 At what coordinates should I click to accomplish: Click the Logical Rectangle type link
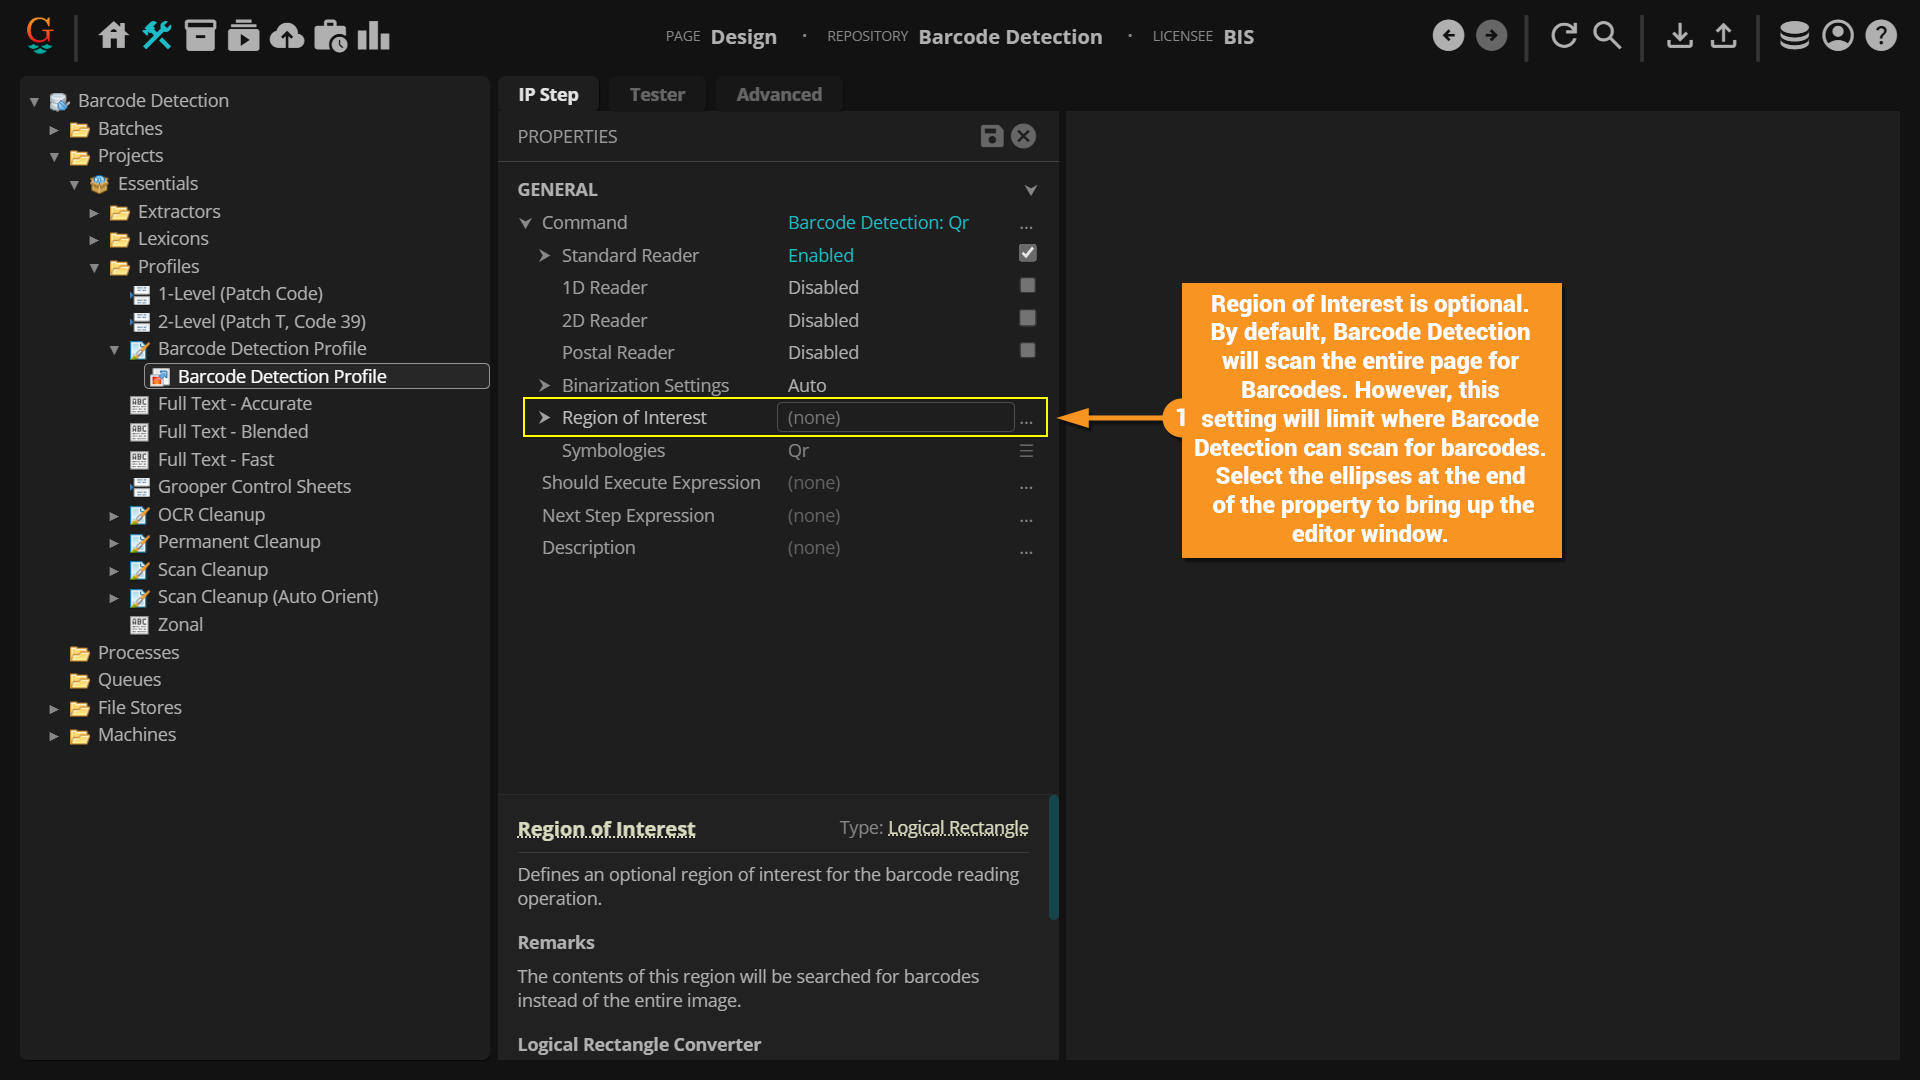click(957, 828)
